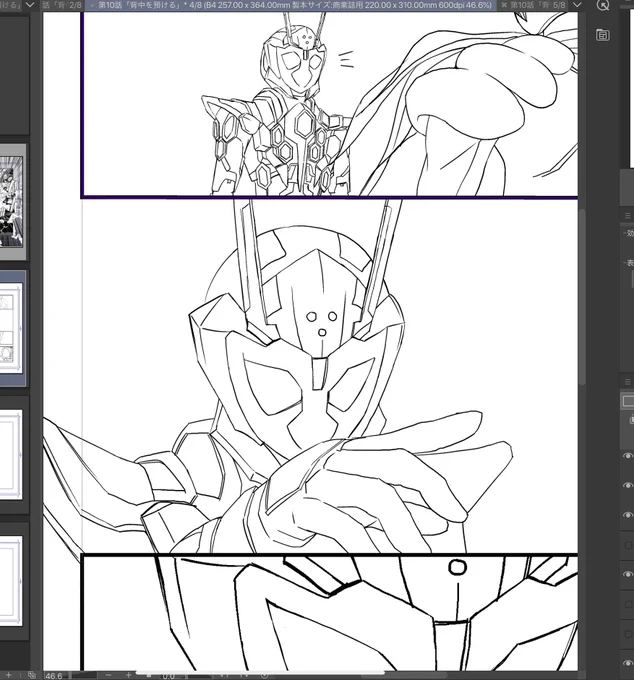Open the finished manga page thumbnail in the page list
The image size is (634, 680).
pos(12,202)
